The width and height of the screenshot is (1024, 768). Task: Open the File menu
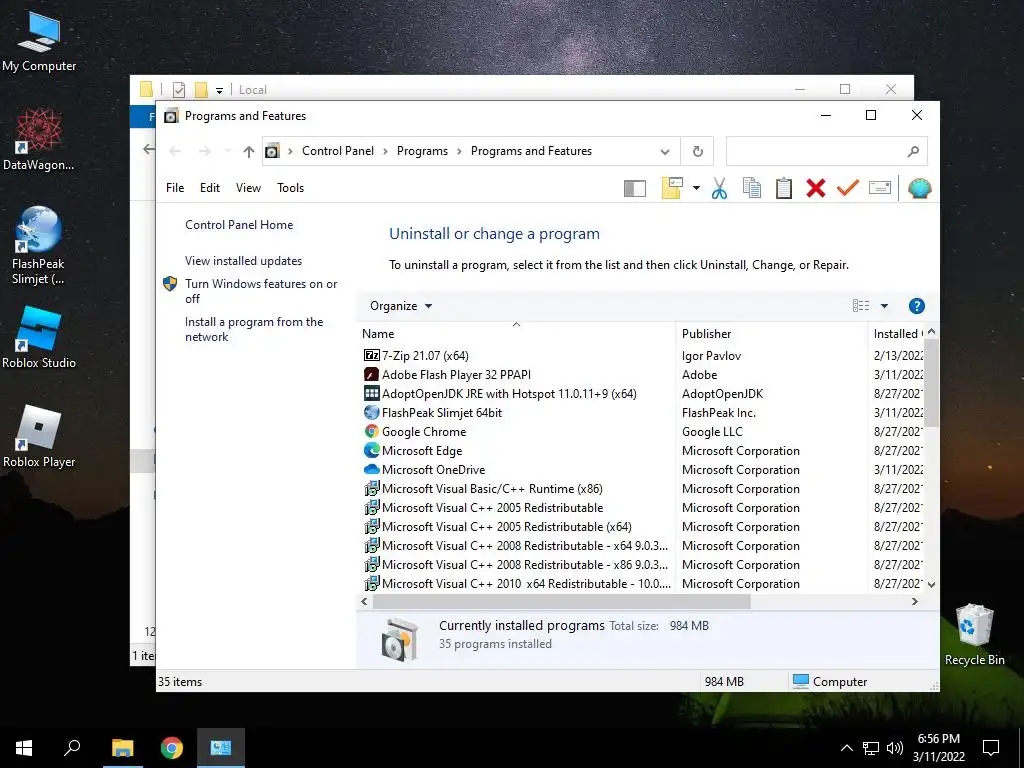[x=175, y=188]
